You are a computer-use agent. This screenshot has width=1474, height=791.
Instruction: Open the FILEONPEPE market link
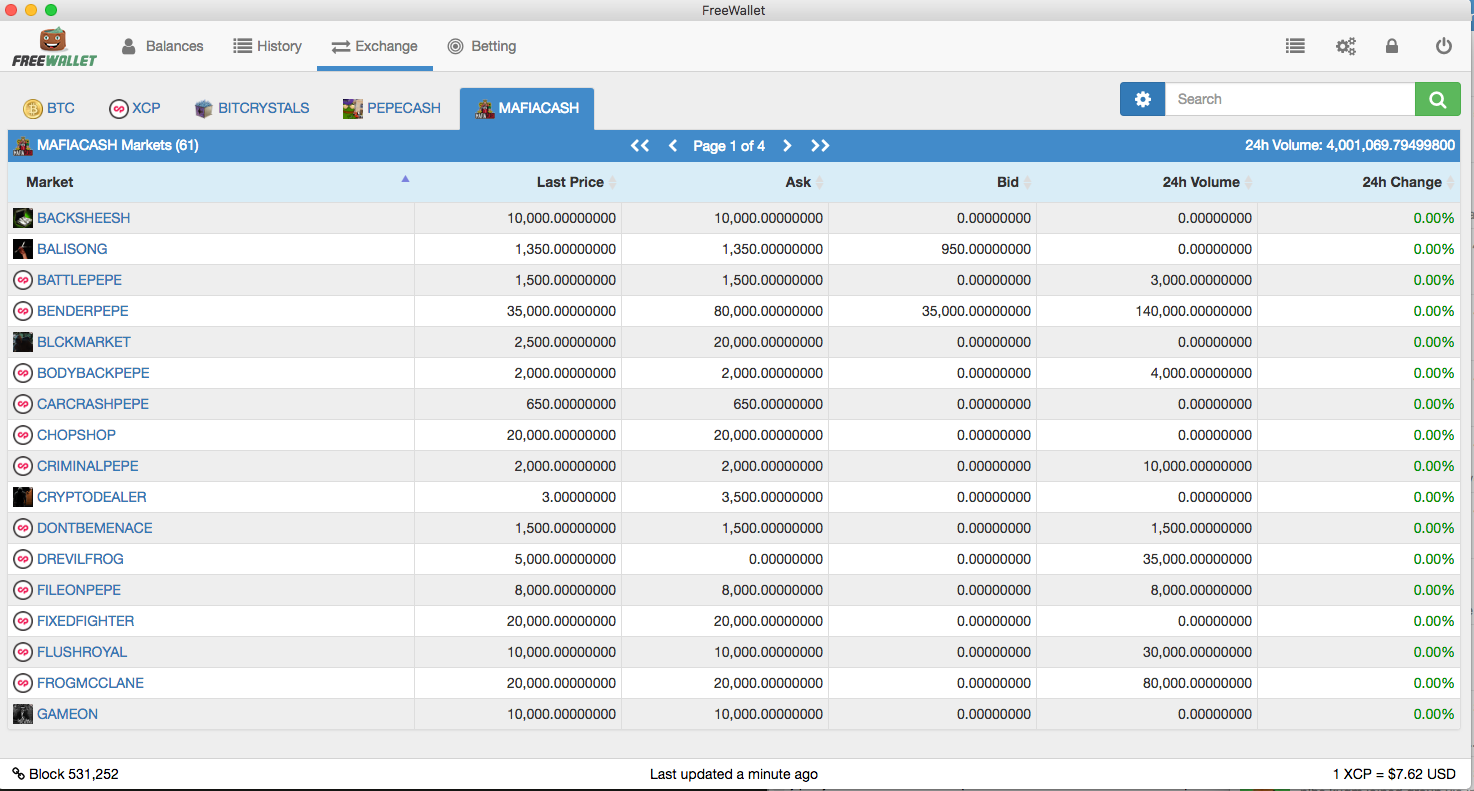(79, 590)
